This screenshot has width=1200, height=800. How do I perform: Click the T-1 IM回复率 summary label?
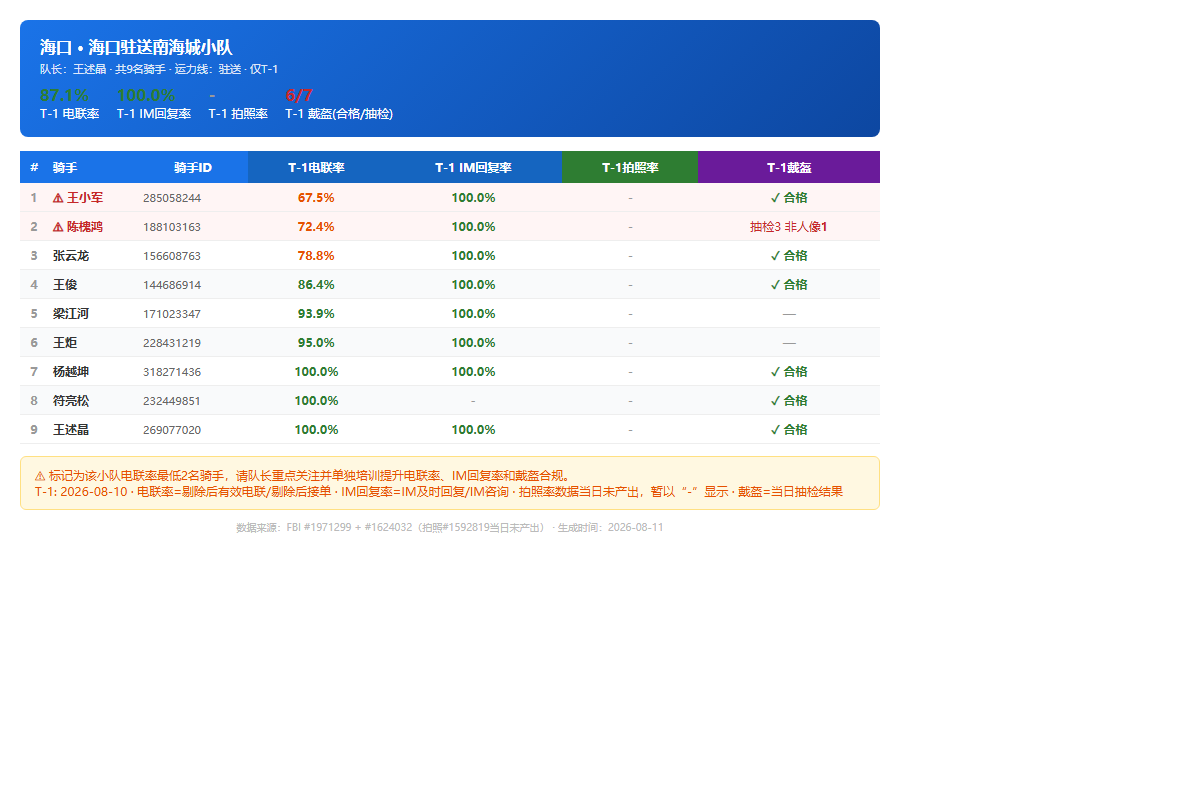(x=154, y=114)
